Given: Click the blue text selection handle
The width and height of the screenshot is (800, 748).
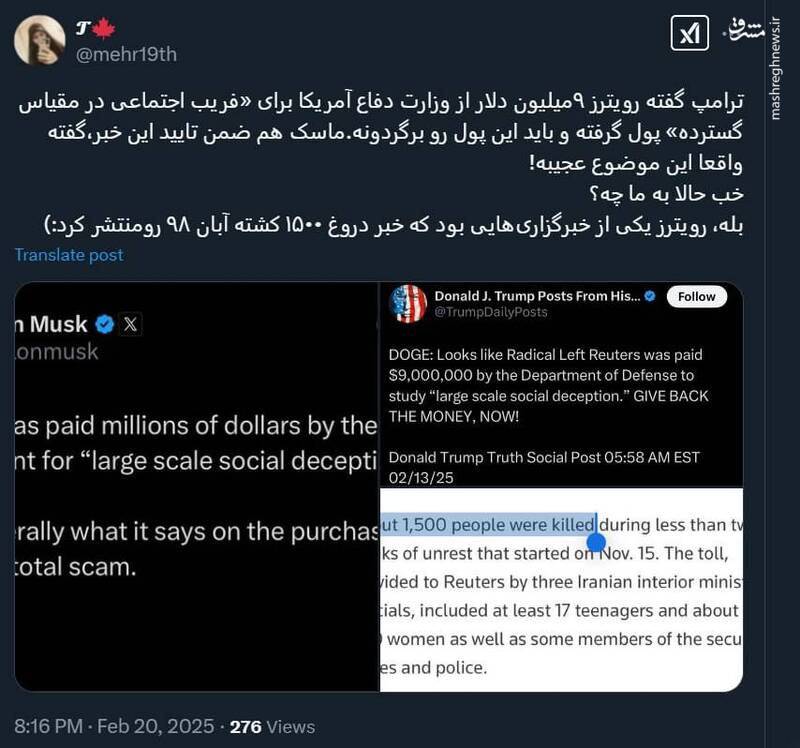Looking at the screenshot, I should 596,542.
